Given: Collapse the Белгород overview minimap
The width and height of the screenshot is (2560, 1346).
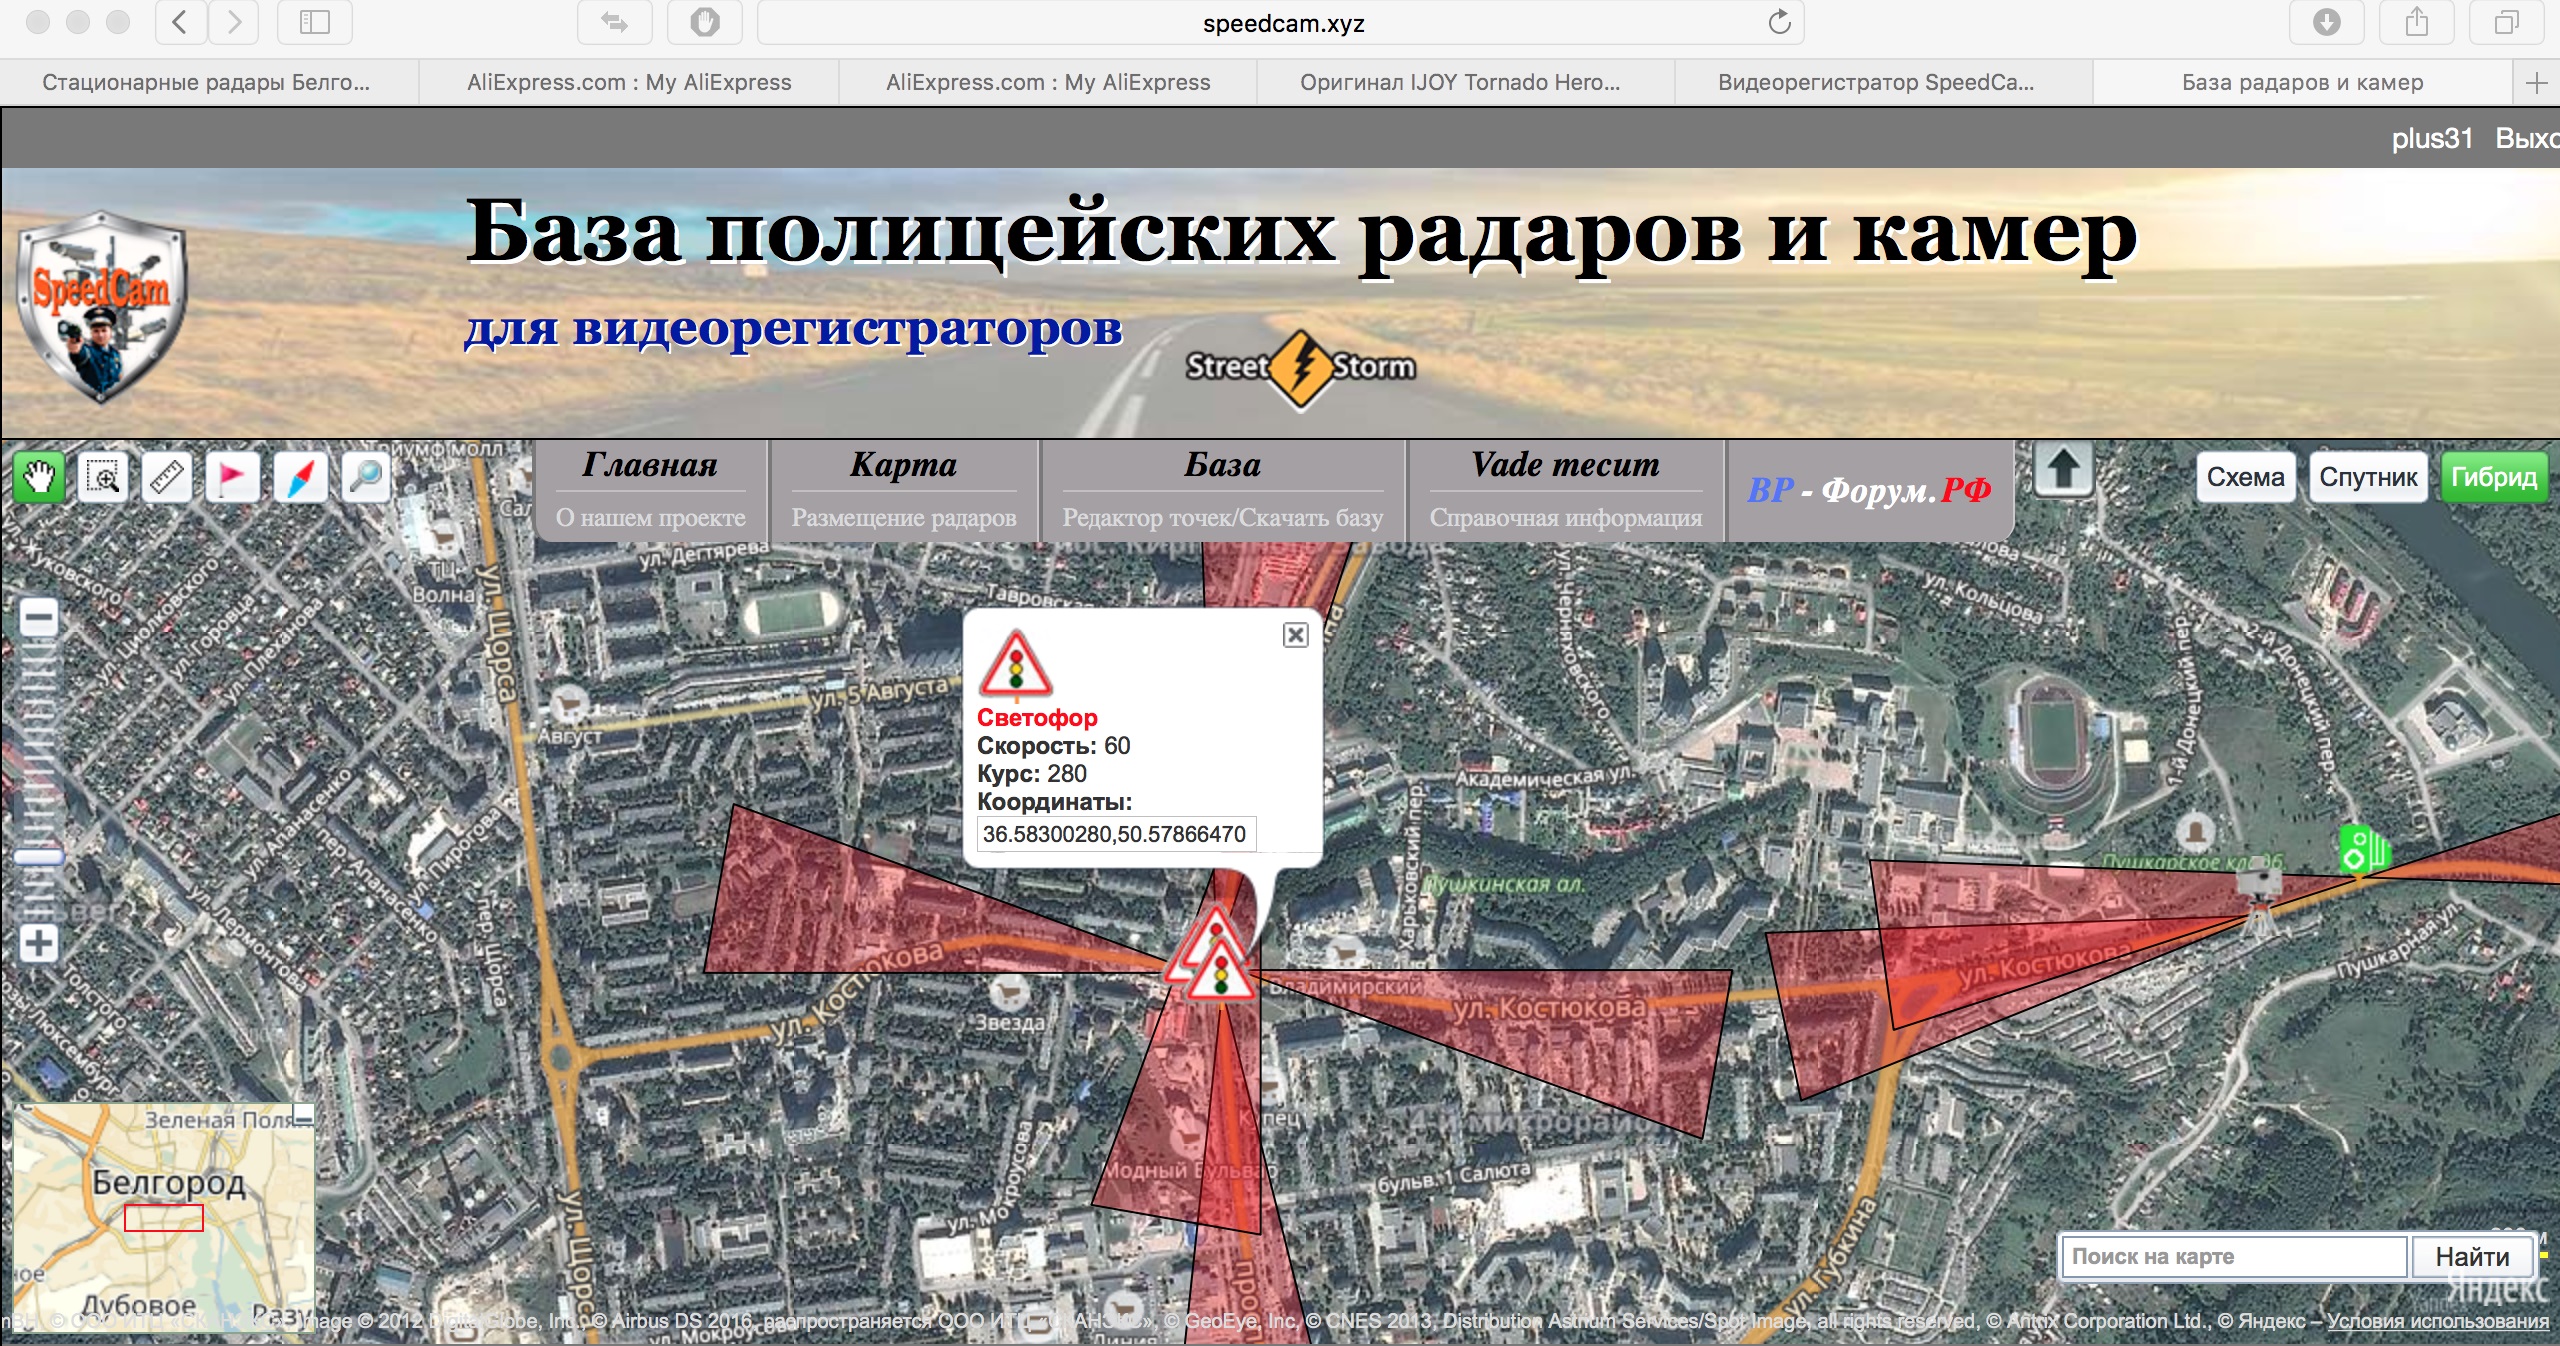Looking at the screenshot, I should [304, 1115].
